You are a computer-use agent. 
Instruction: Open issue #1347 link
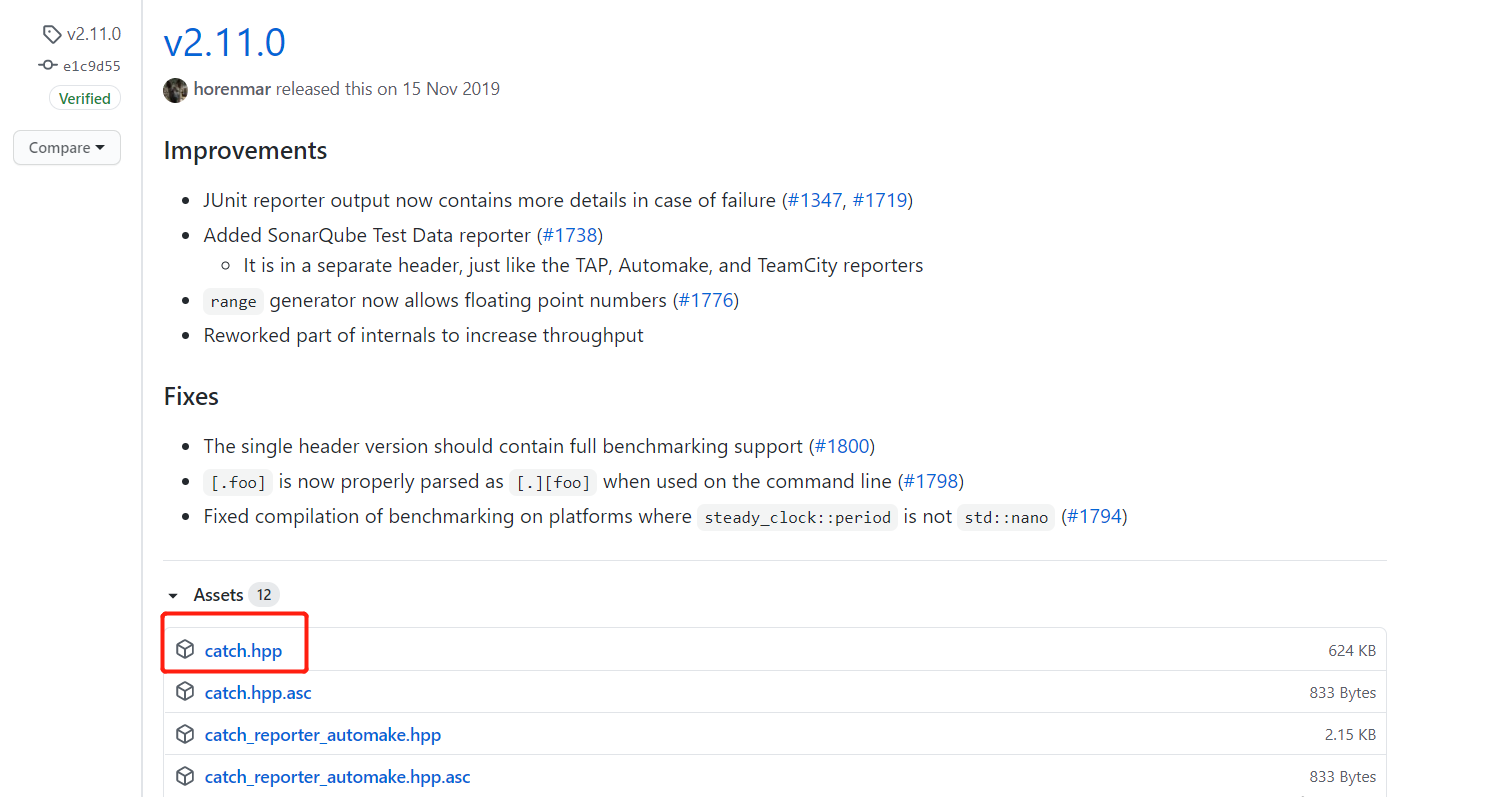tap(815, 200)
